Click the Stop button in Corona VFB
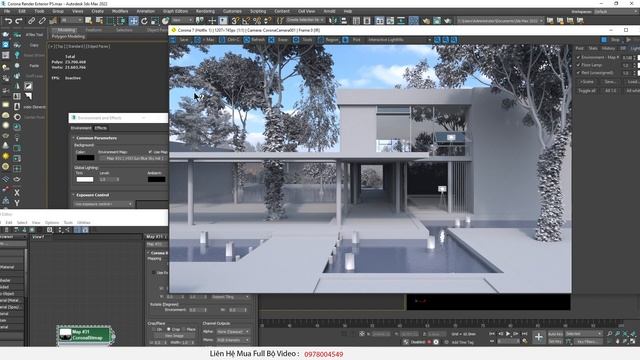 [x=611, y=40]
